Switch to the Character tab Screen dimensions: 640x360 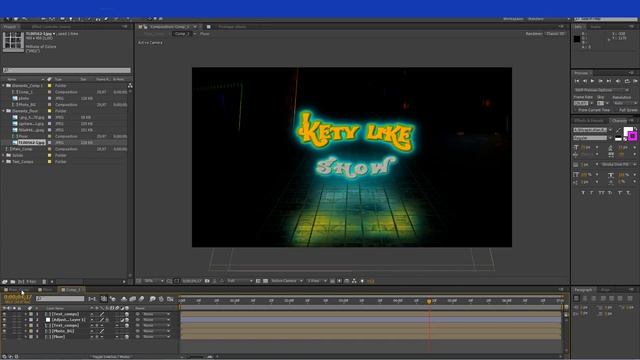tap(619, 121)
